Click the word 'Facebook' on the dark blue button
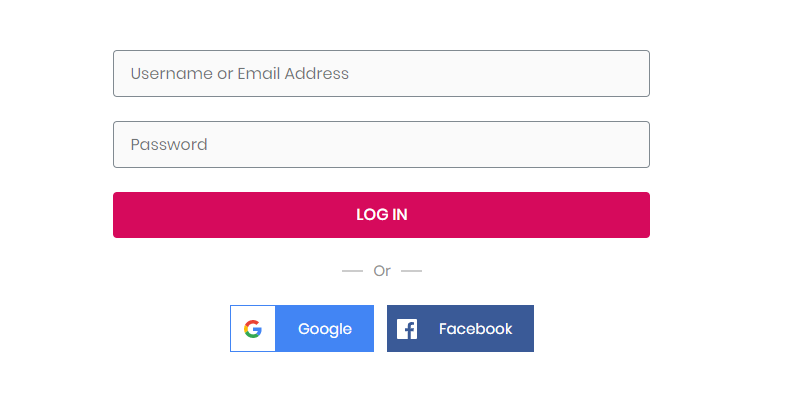Screen dimensions: 794x399 [475, 329]
